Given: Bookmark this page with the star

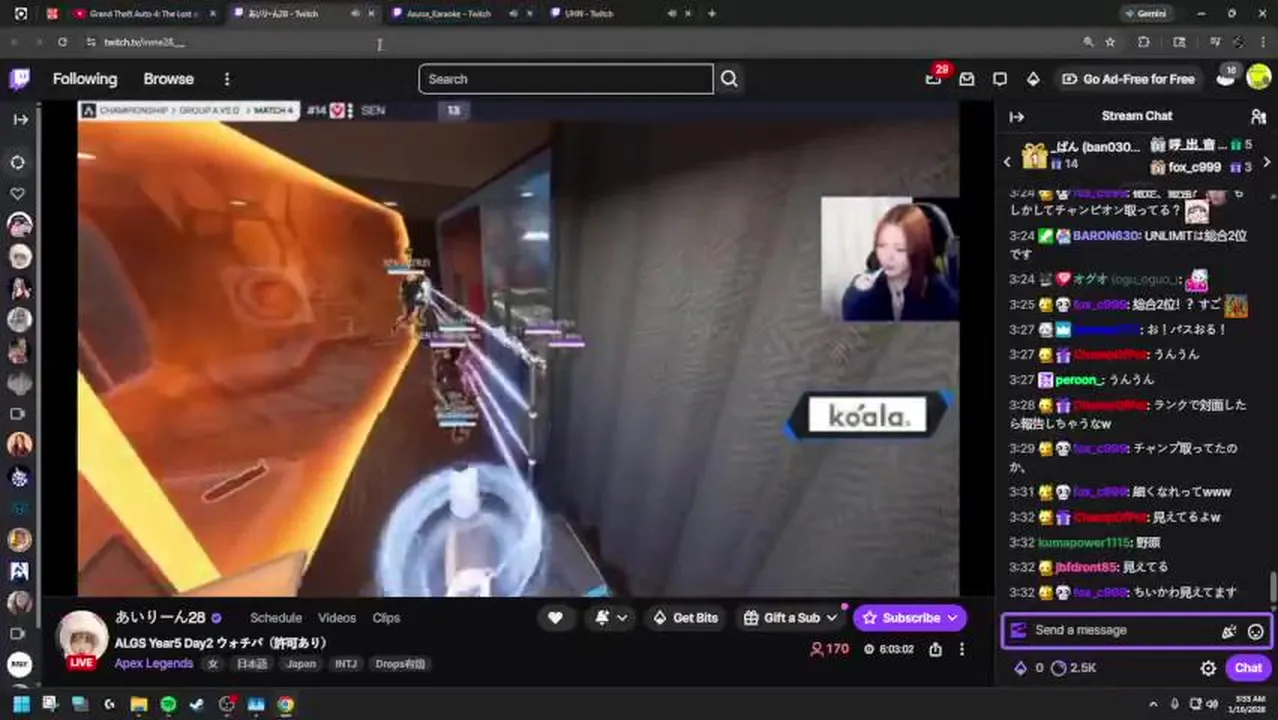Looking at the screenshot, I should click(x=1110, y=42).
